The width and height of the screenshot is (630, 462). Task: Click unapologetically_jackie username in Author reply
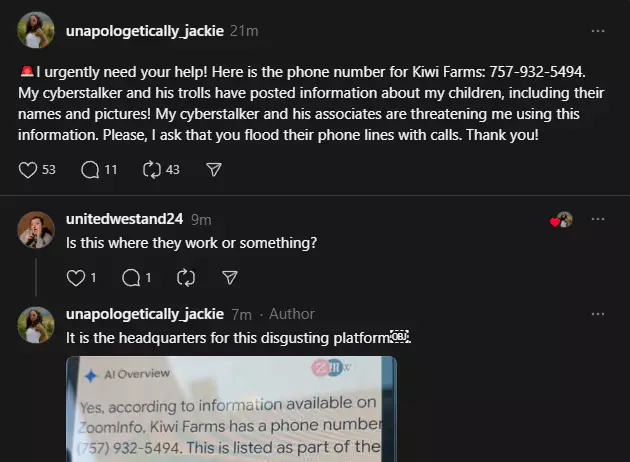pyautogui.click(x=145, y=314)
